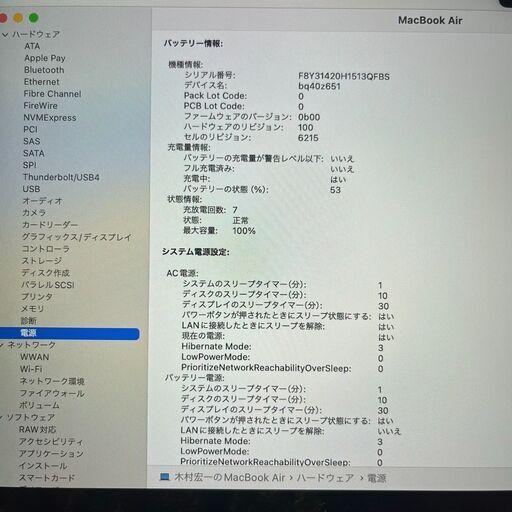Click 木村宏一のMacBook Air in path bar
The image size is (512, 512).
coord(229,478)
